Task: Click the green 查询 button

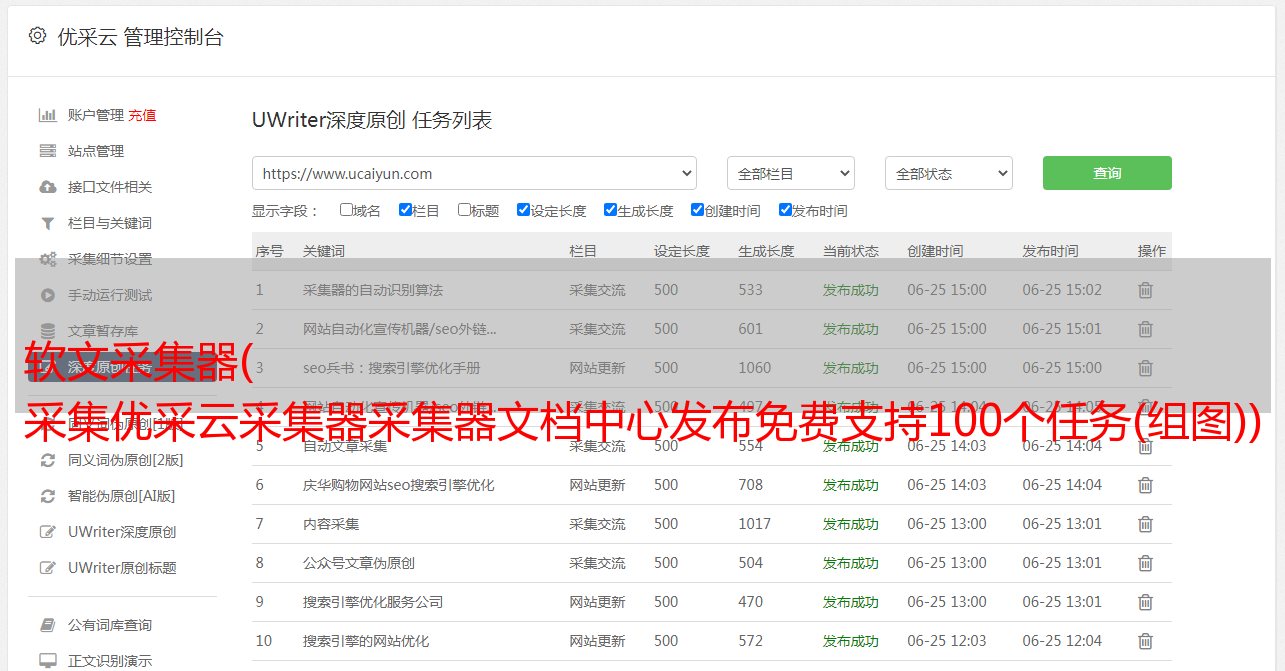Action: click(1107, 173)
